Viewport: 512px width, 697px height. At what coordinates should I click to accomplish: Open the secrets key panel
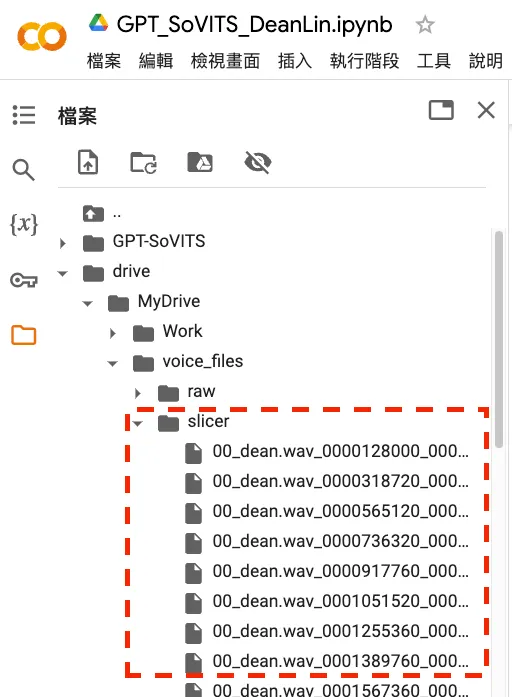pos(24,280)
